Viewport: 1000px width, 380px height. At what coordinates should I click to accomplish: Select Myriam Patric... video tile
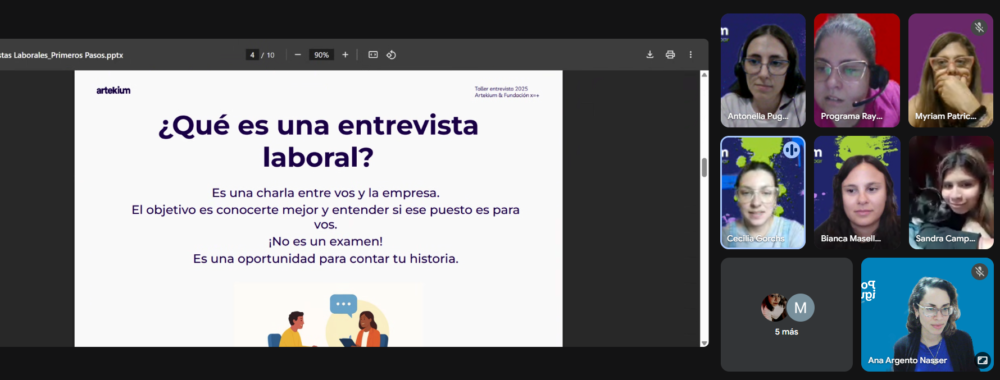950,70
